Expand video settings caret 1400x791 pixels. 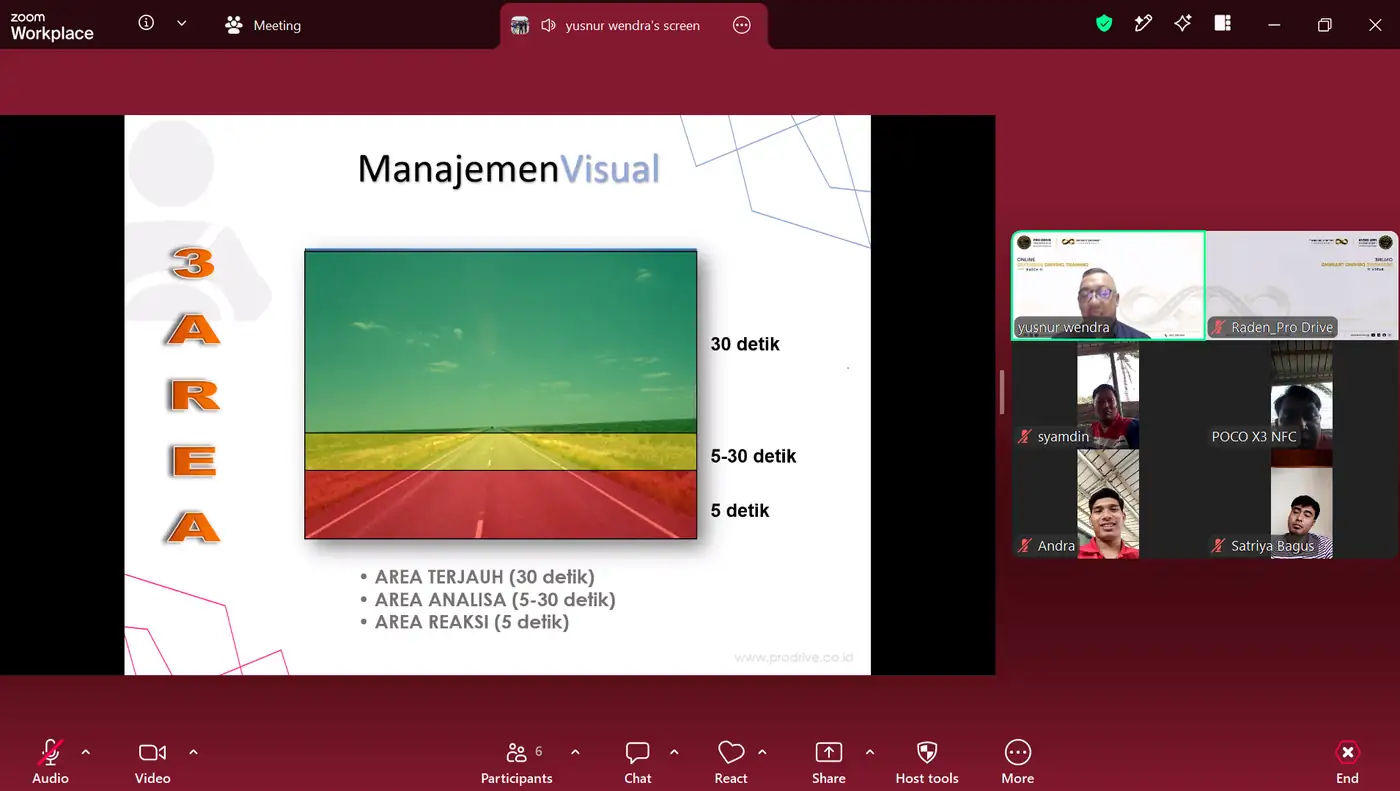point(193,752)
